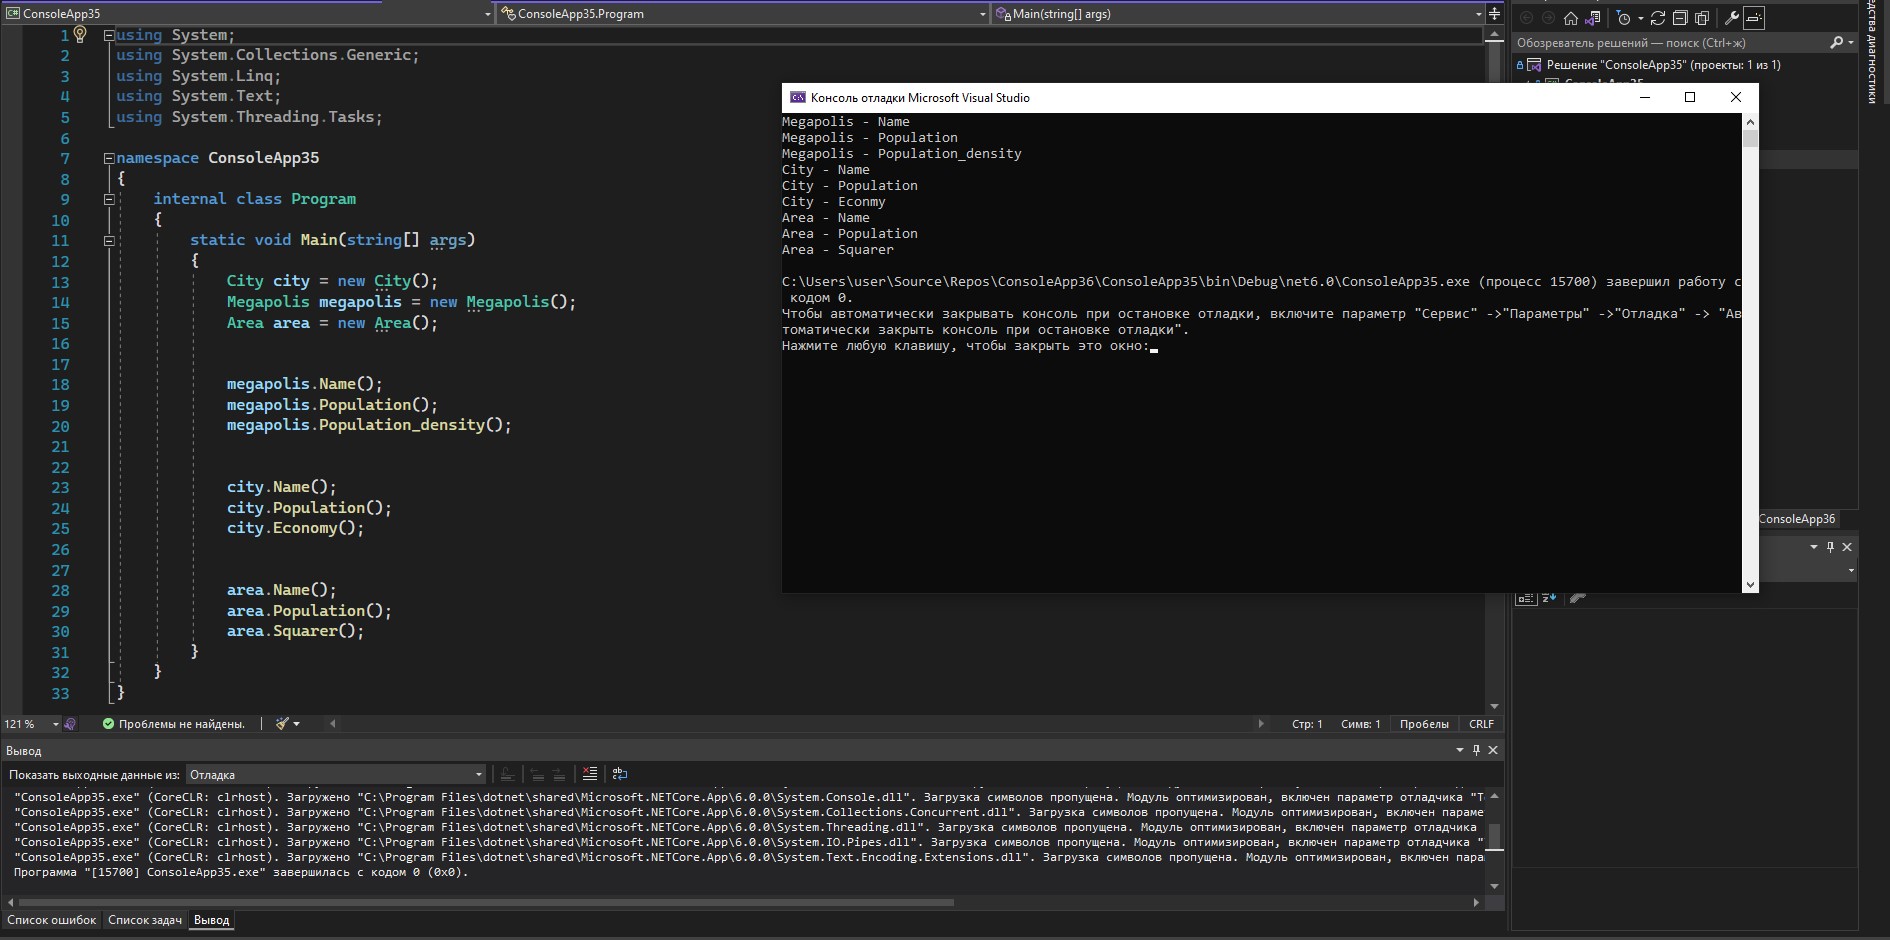Screen dimensions: 1890x940
Task: Click the Home icon in Solution Explorer toolbar
Action: (x=1570, y=18)
